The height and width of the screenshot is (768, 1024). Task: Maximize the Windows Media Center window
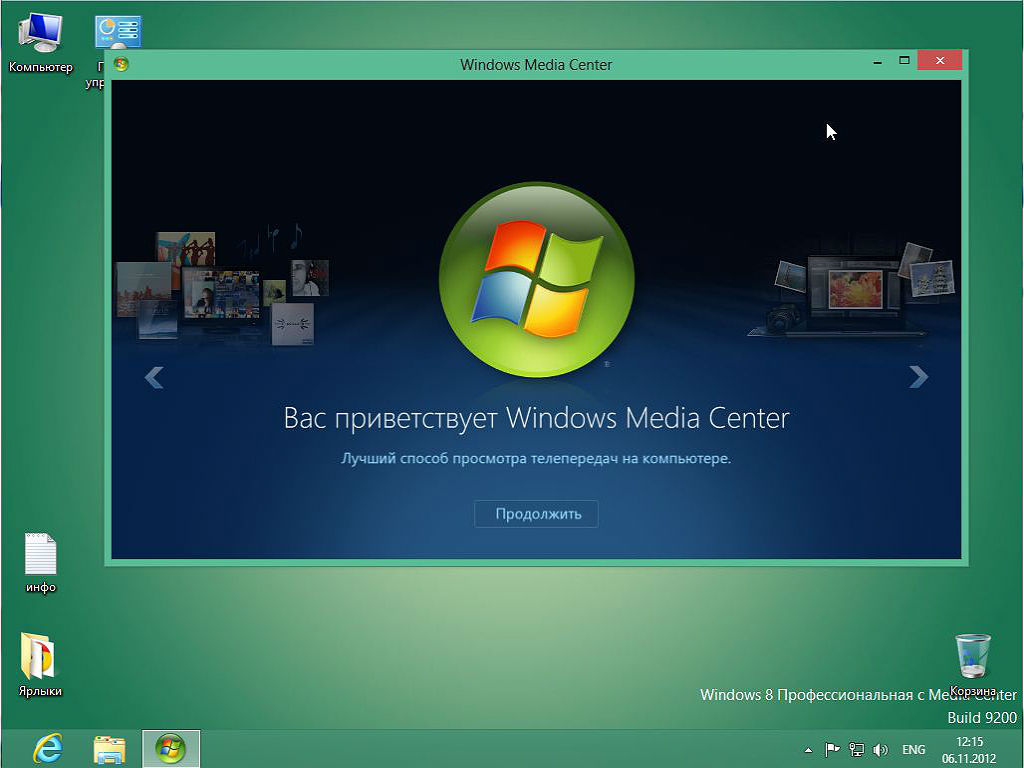(x=904, y=61)
